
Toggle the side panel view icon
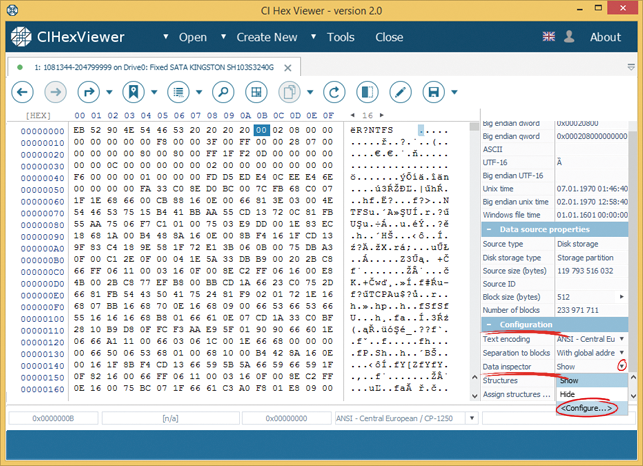point(367,92)
